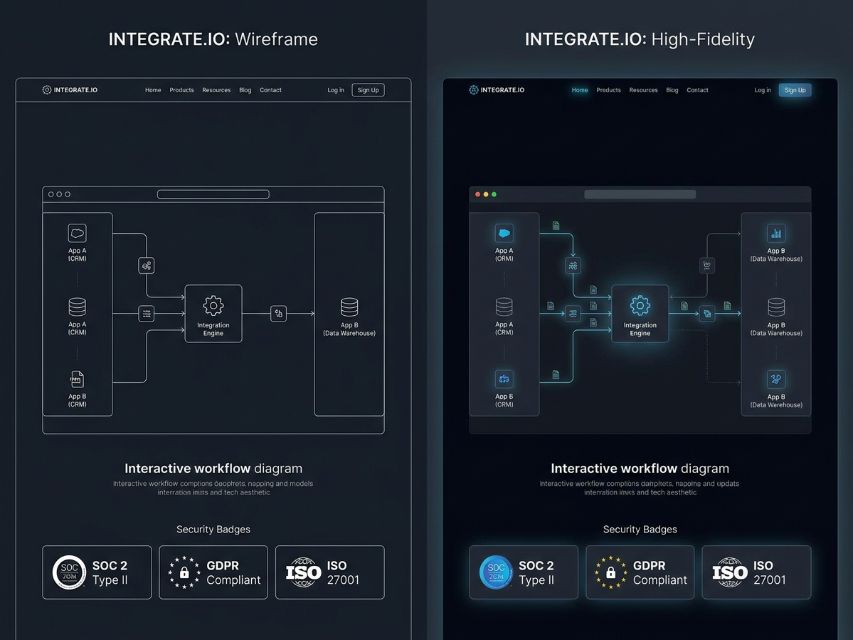Open Contact in the High-Fidelity navigation

point(697,90)
